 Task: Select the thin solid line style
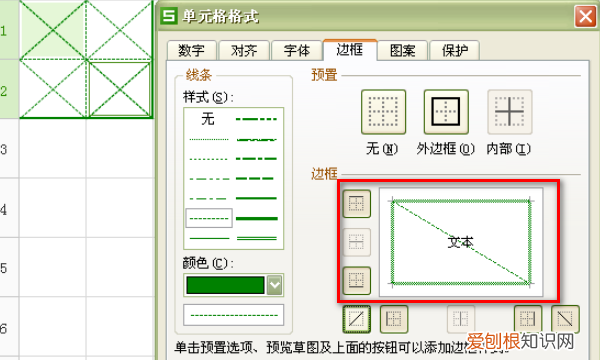(x=209, y=238)
